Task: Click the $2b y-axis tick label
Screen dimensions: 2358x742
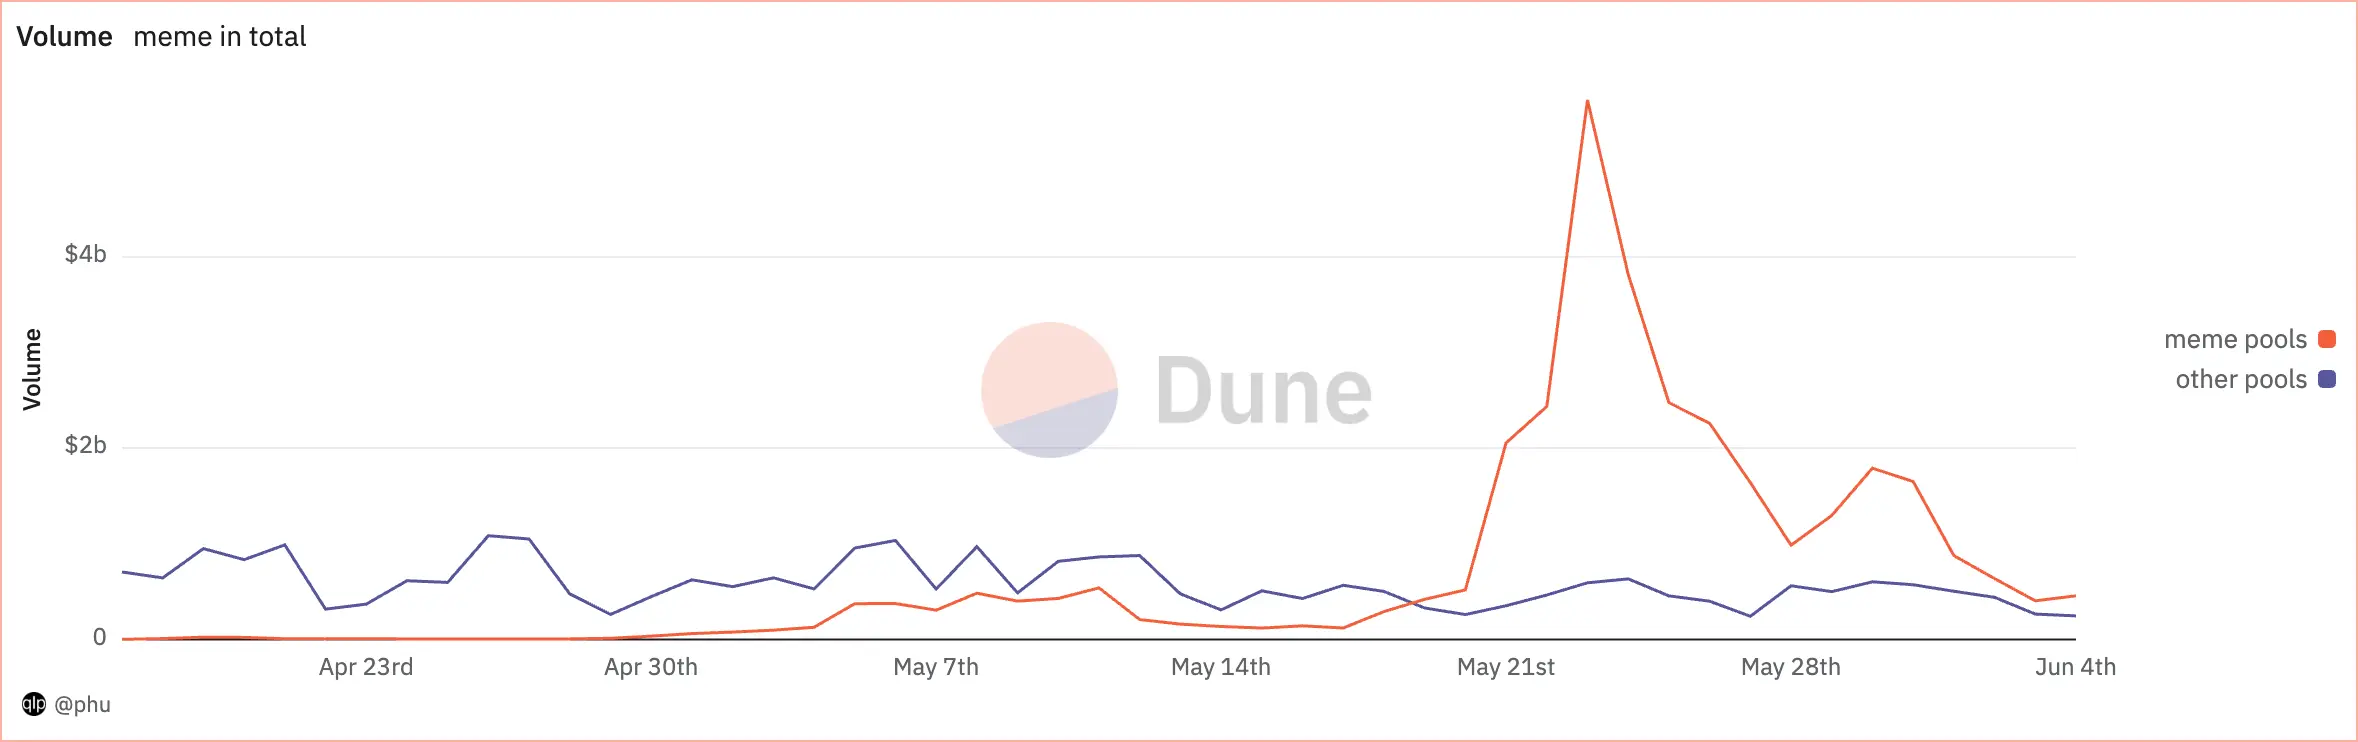Action: tap(86, 445)
